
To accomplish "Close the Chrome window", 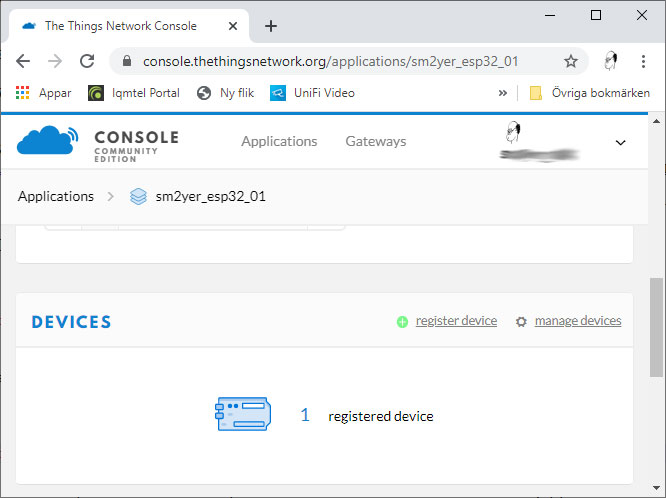I will pos(642,15).
